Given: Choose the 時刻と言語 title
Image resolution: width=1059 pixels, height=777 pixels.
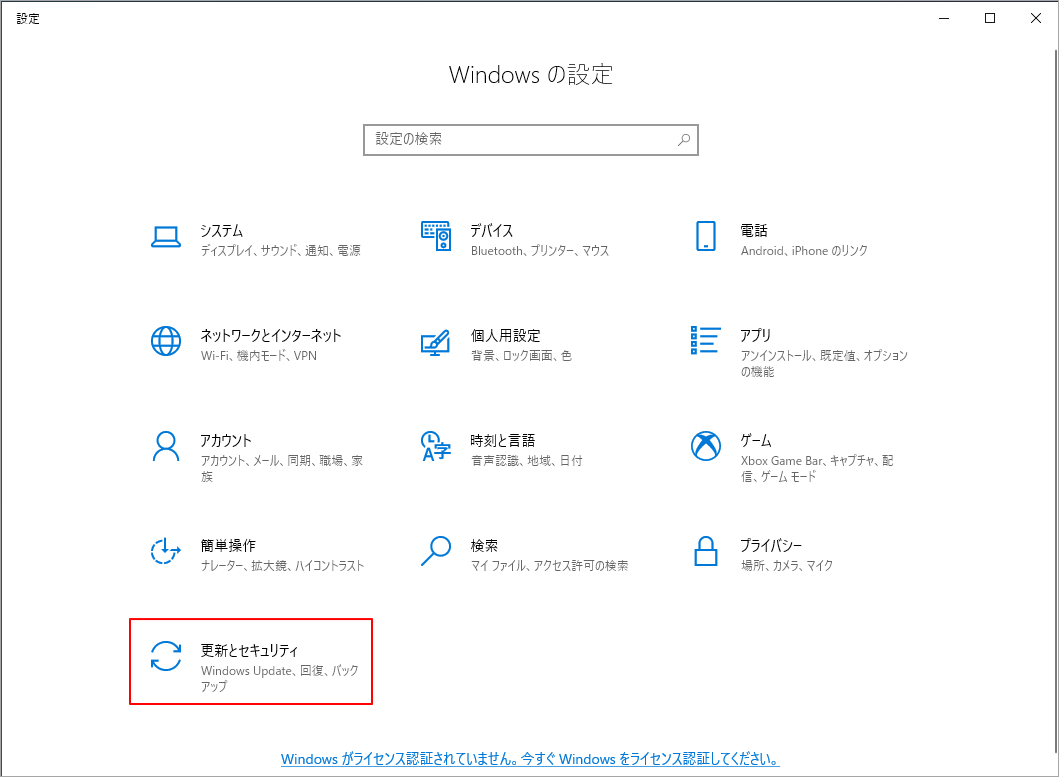Looking at the screenshot, I should (502, 441).
